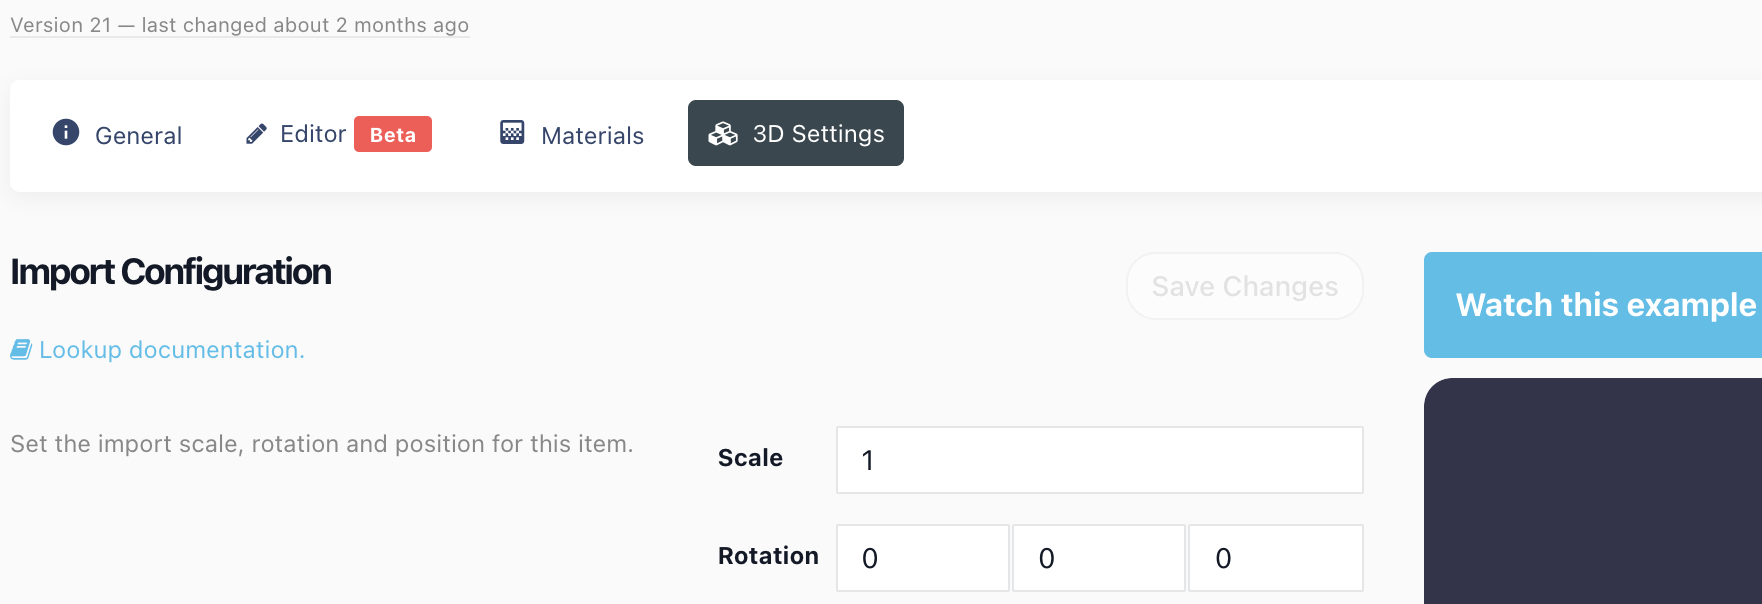Click the book icon beside Lookup documentation
Viewport: 1762px width, 604px height.
click(21, 349)
